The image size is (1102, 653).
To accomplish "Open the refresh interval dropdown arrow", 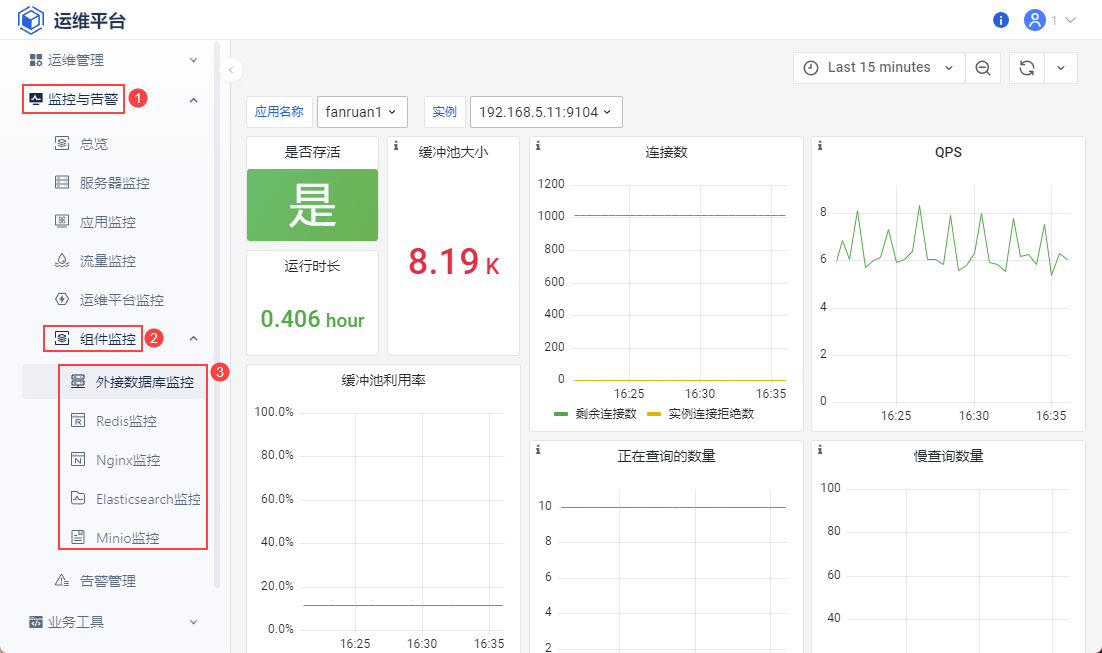I will [x=1061, y=68].
